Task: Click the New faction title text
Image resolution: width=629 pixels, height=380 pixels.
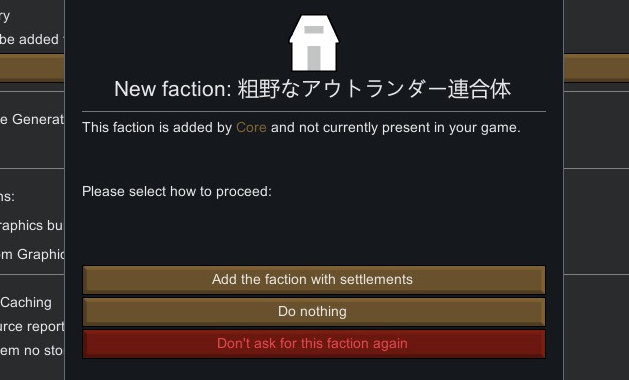Action: pos(312,89)
